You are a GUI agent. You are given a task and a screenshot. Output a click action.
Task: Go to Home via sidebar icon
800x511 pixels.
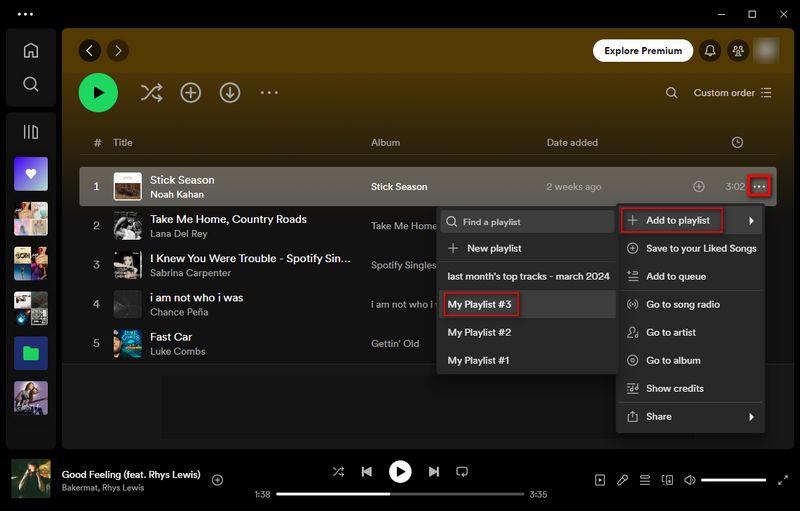click(x=31, y=50)
